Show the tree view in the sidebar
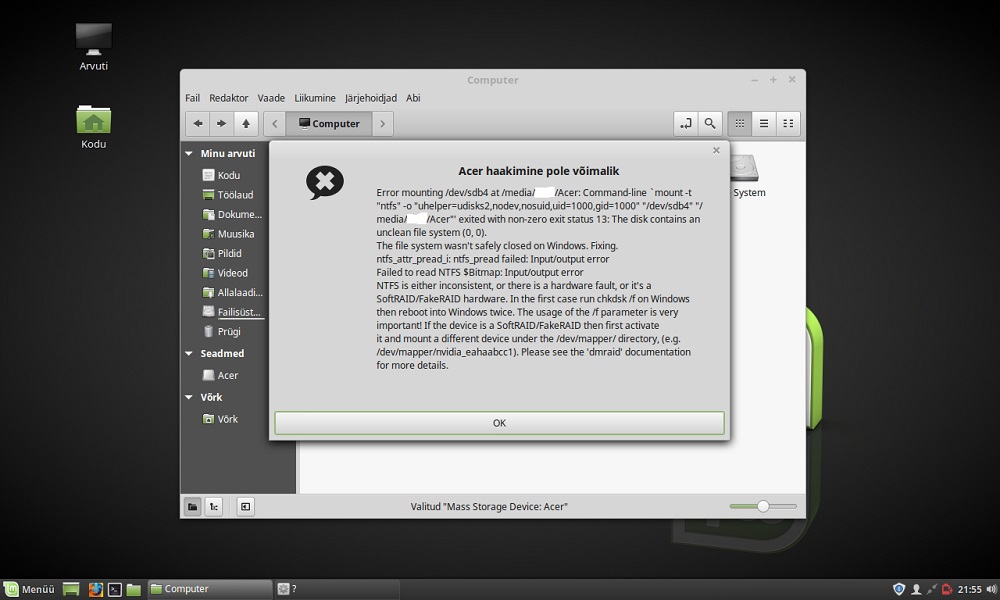The width and height of the screenshot is (1000, 600). 214,507
